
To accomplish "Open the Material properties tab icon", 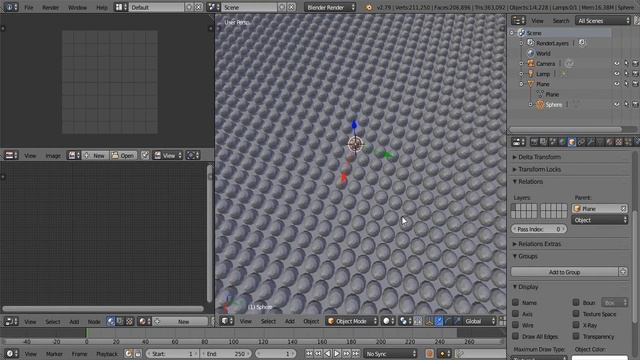I will click(609, 142).
